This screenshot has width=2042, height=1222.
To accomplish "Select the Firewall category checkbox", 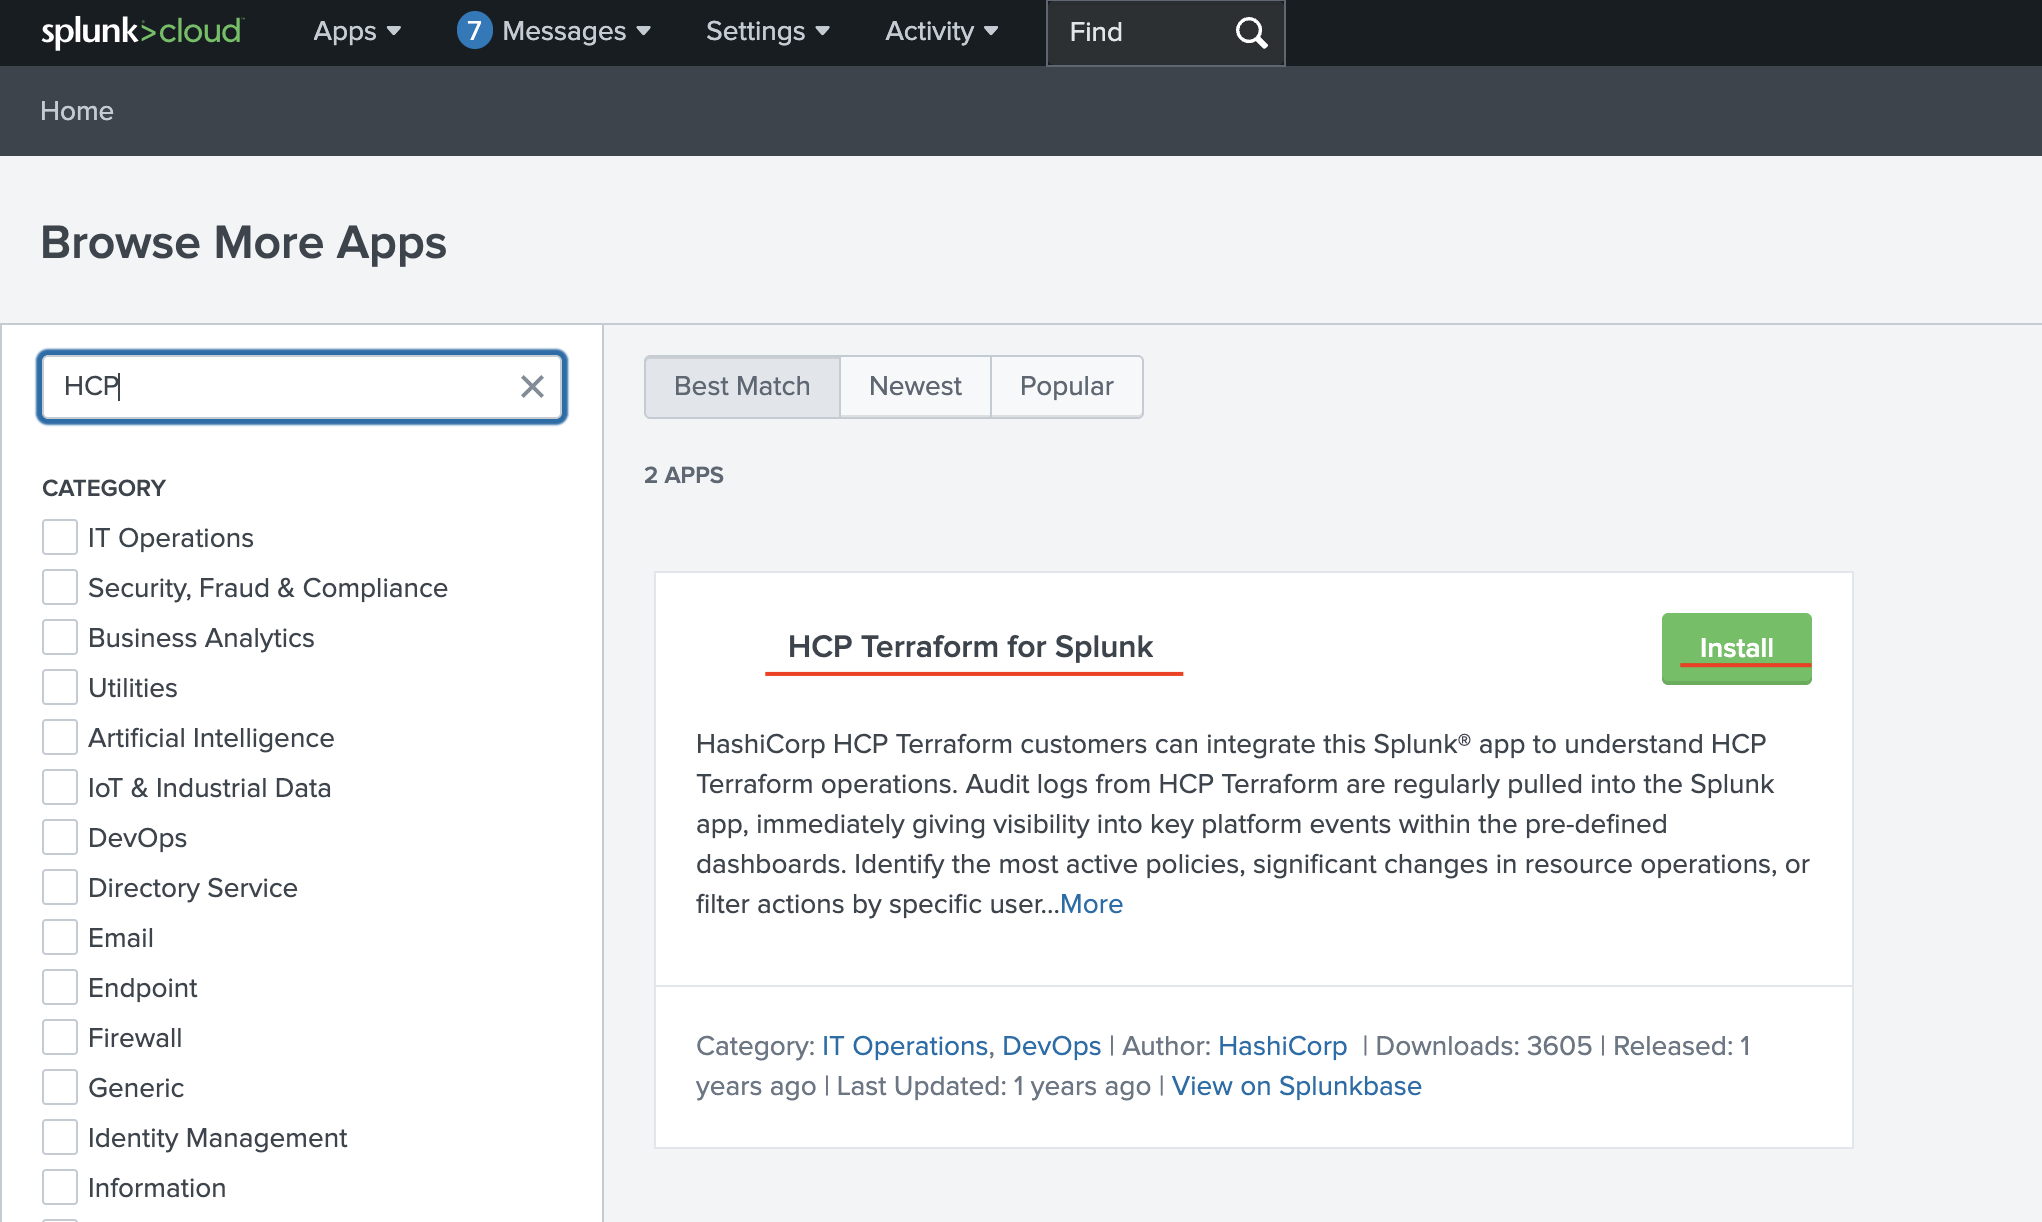I will [x=60, y=1037].
